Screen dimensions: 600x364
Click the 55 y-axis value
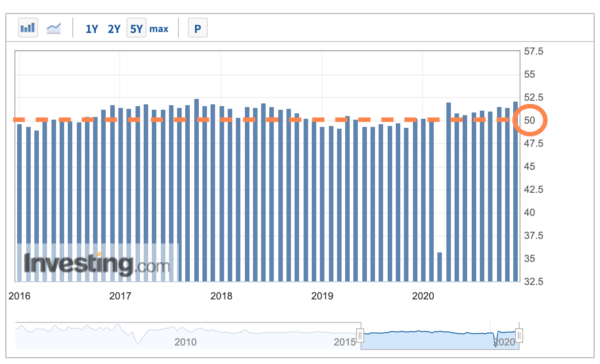point(530,74)
